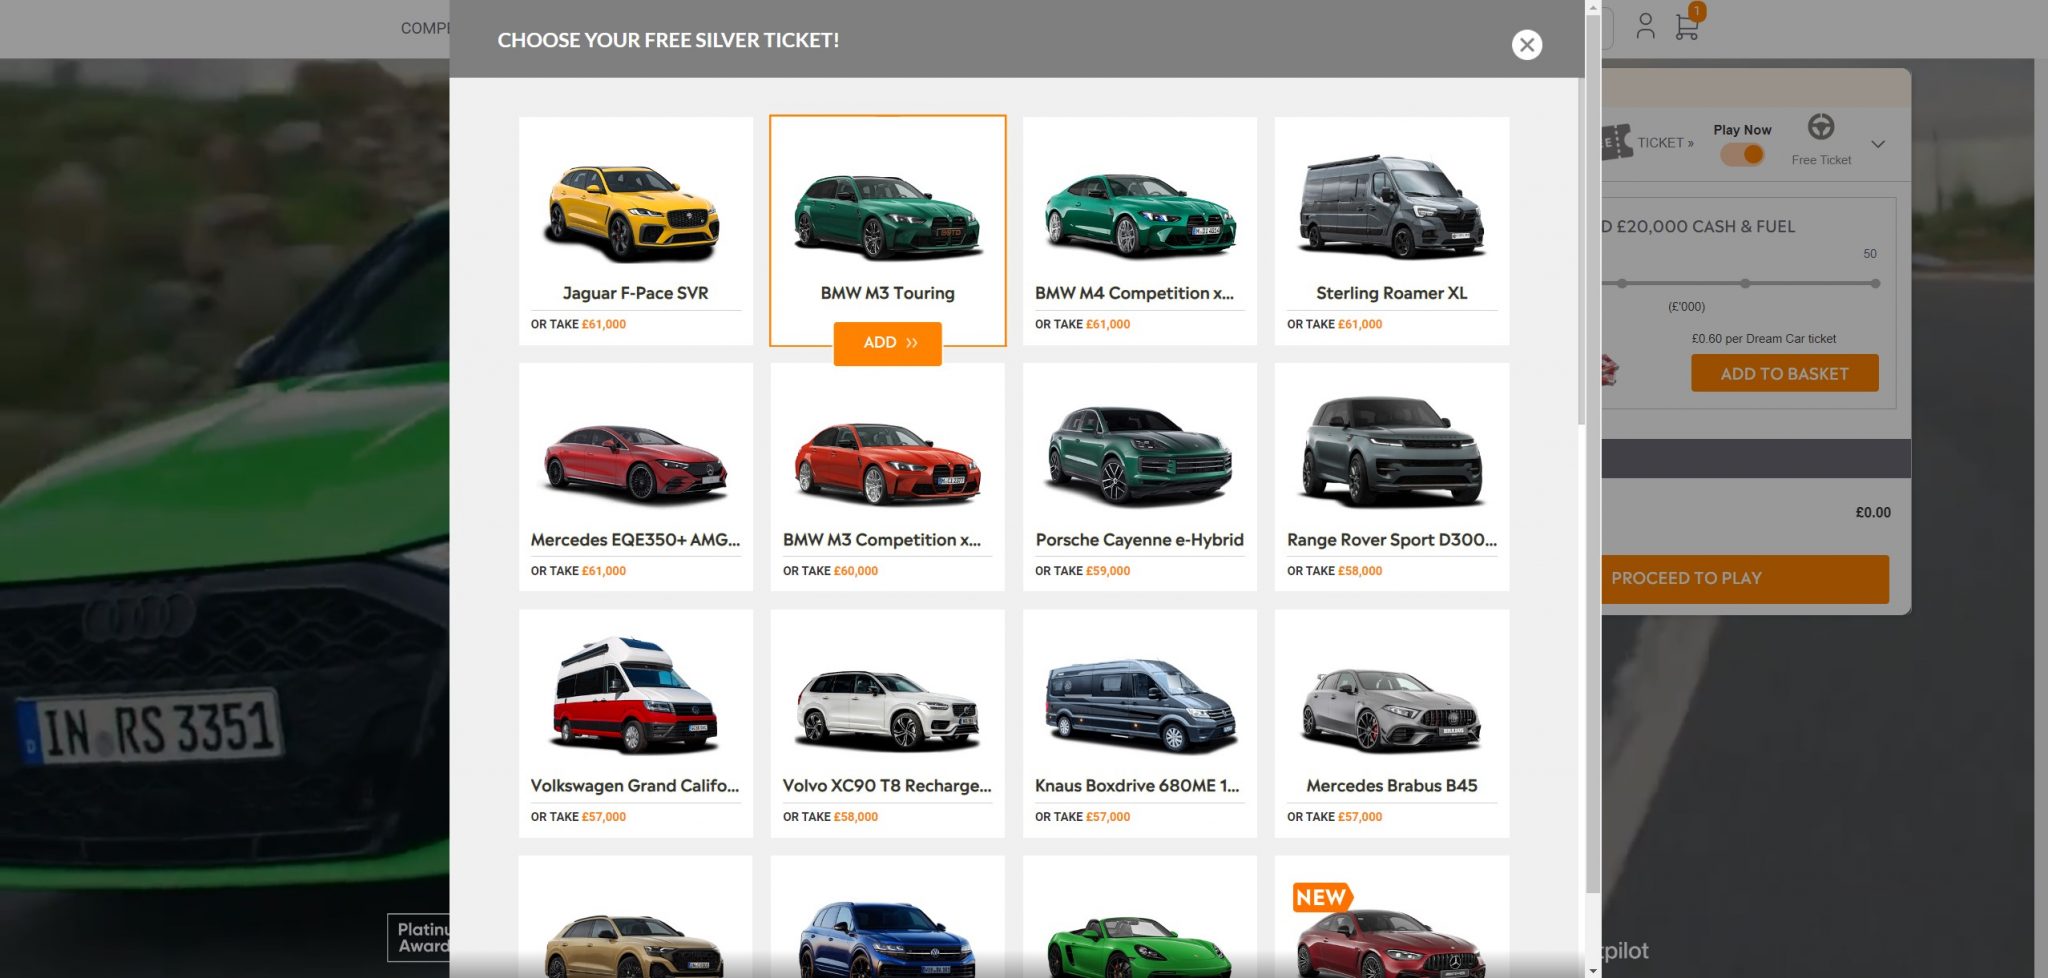Click the Free Ticket steering wheel icon
Screen dimensions: 2048x978
tap(1820, 128)
